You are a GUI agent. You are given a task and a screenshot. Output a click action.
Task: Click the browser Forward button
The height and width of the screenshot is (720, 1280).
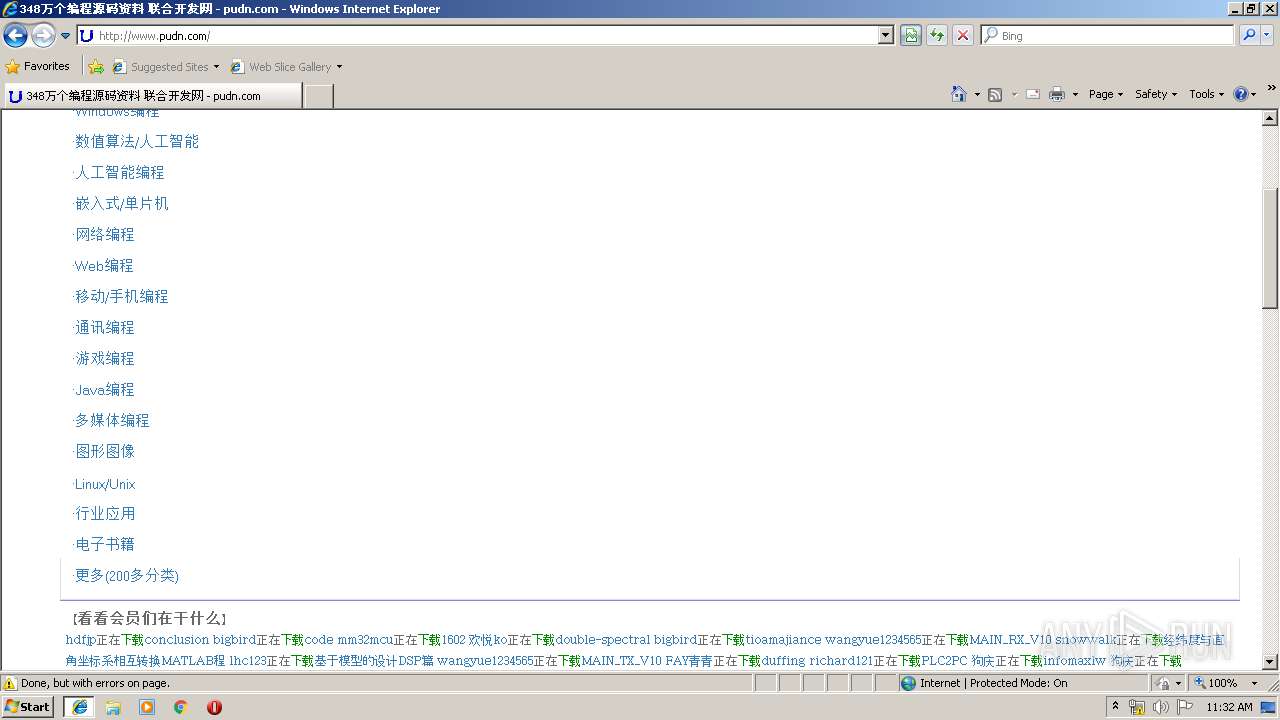coord(43,36)
